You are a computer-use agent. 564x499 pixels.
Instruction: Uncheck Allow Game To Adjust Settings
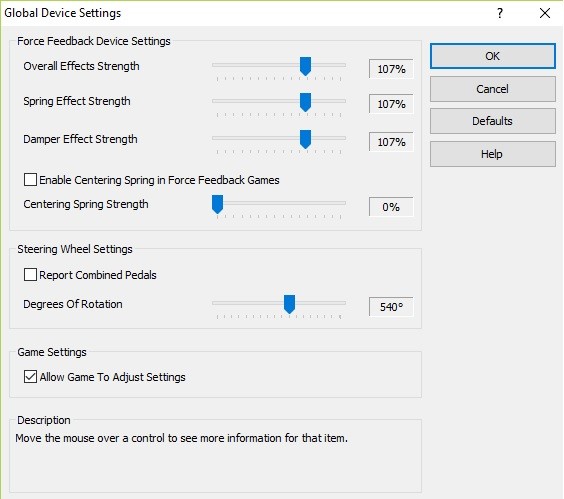pos(30,377)
